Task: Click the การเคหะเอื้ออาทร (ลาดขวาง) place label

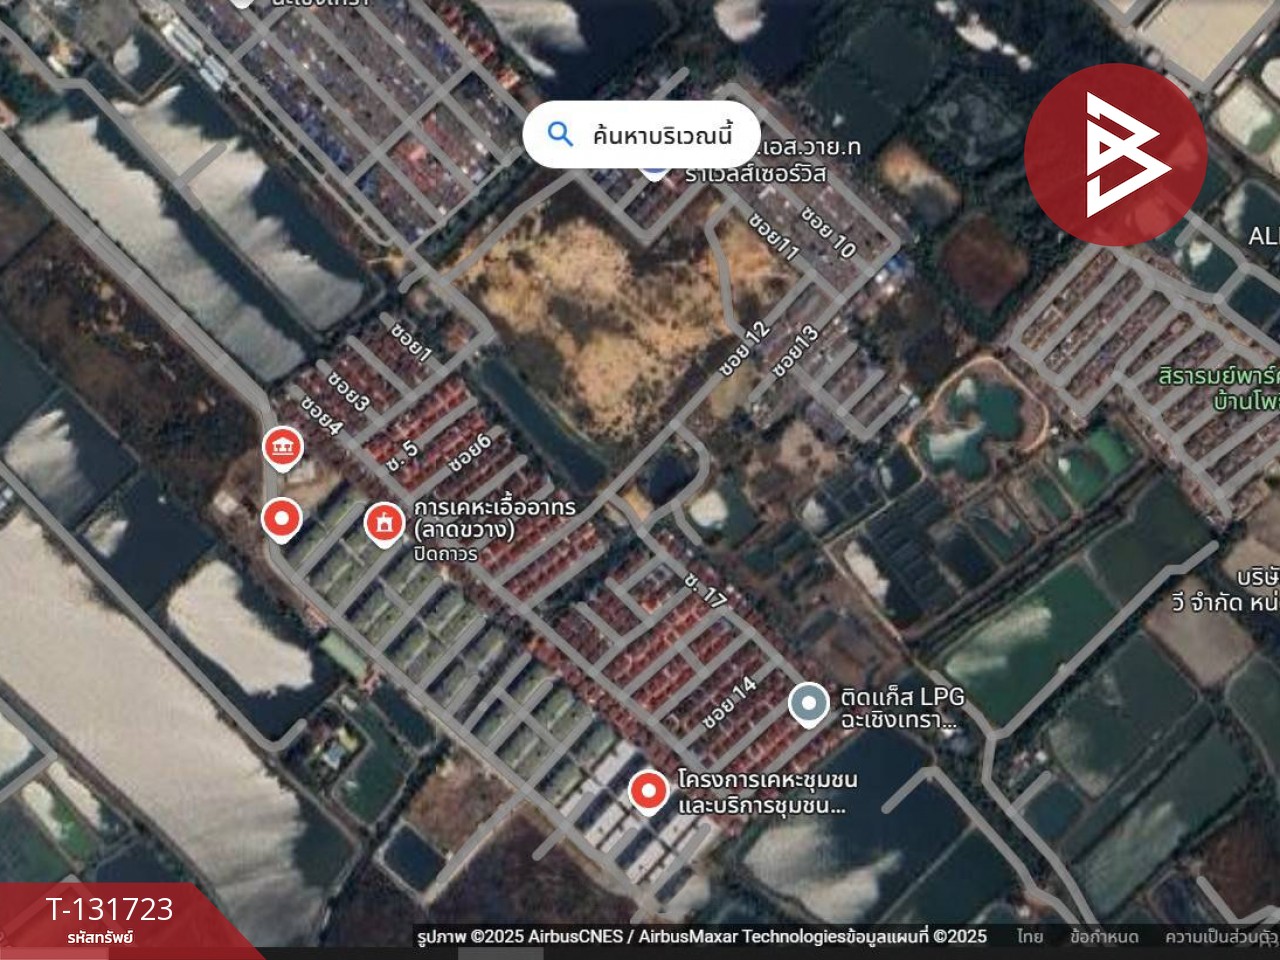Action: [494, 518]
